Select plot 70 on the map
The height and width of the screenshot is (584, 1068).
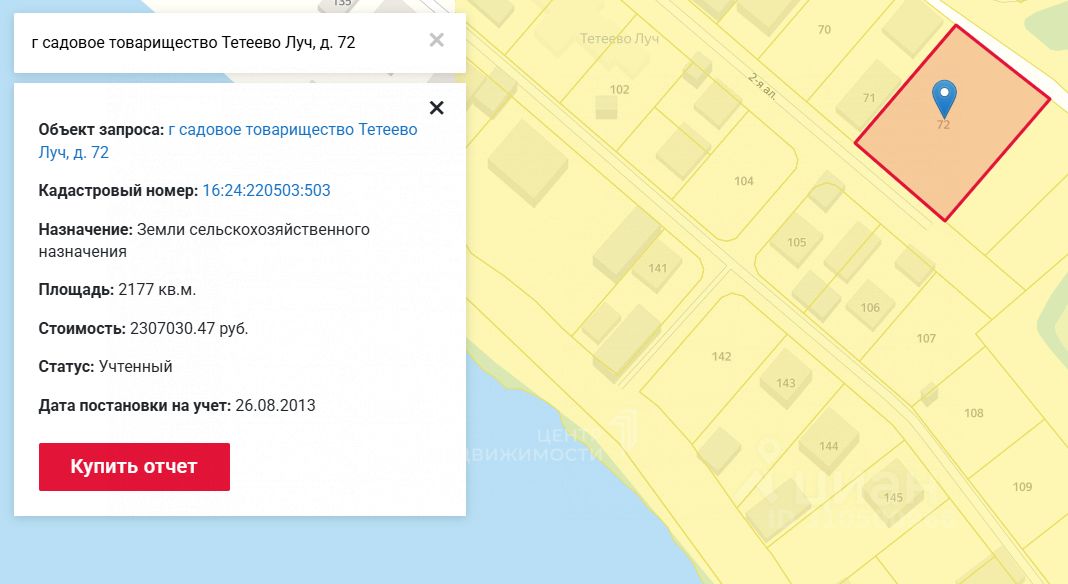[824, 29]
